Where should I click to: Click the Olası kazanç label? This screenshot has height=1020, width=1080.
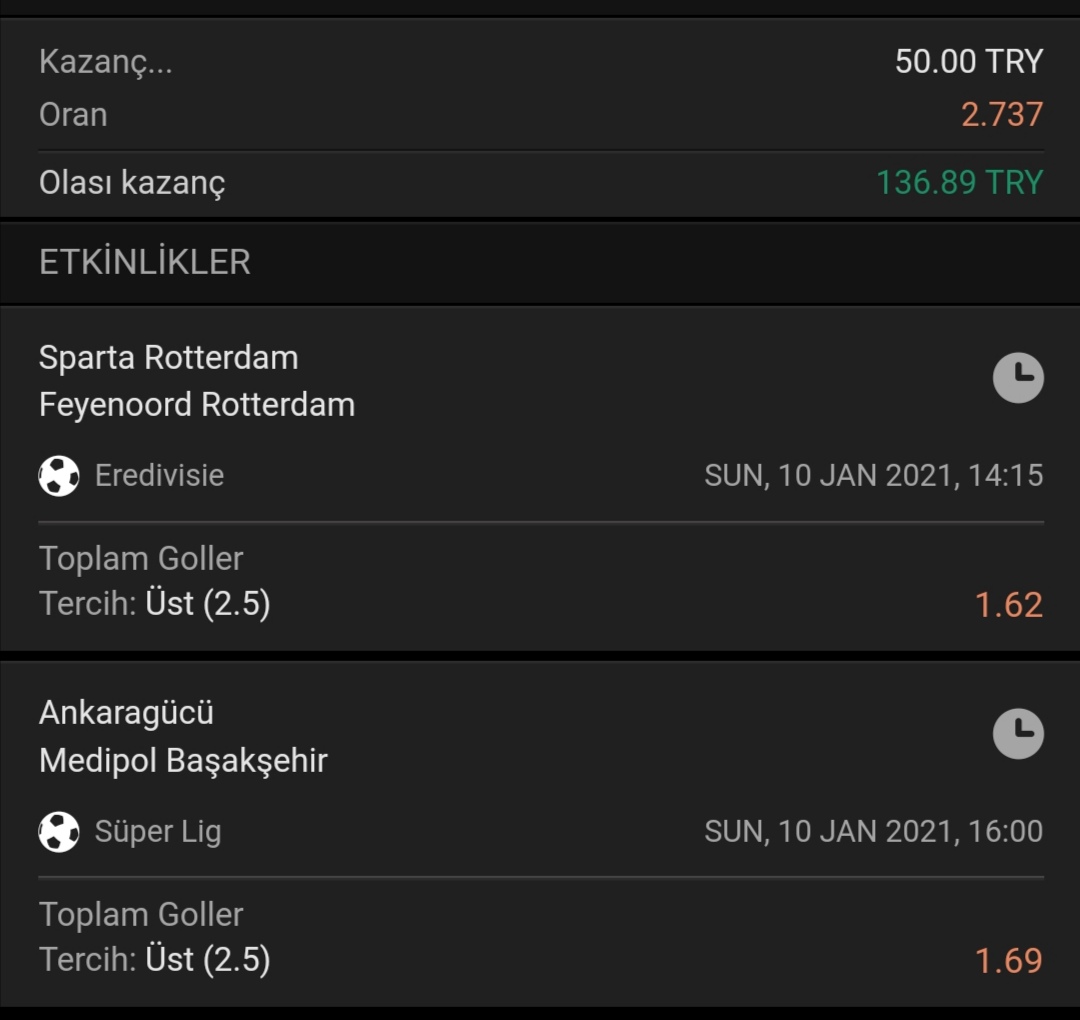click(132, 183)
